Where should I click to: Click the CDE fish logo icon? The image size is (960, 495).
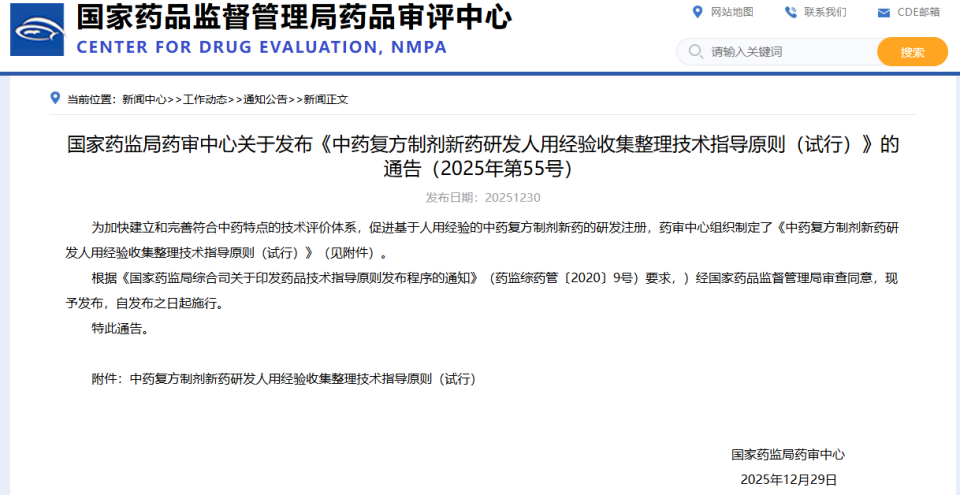pyautogui.click(x=37, y=29)
